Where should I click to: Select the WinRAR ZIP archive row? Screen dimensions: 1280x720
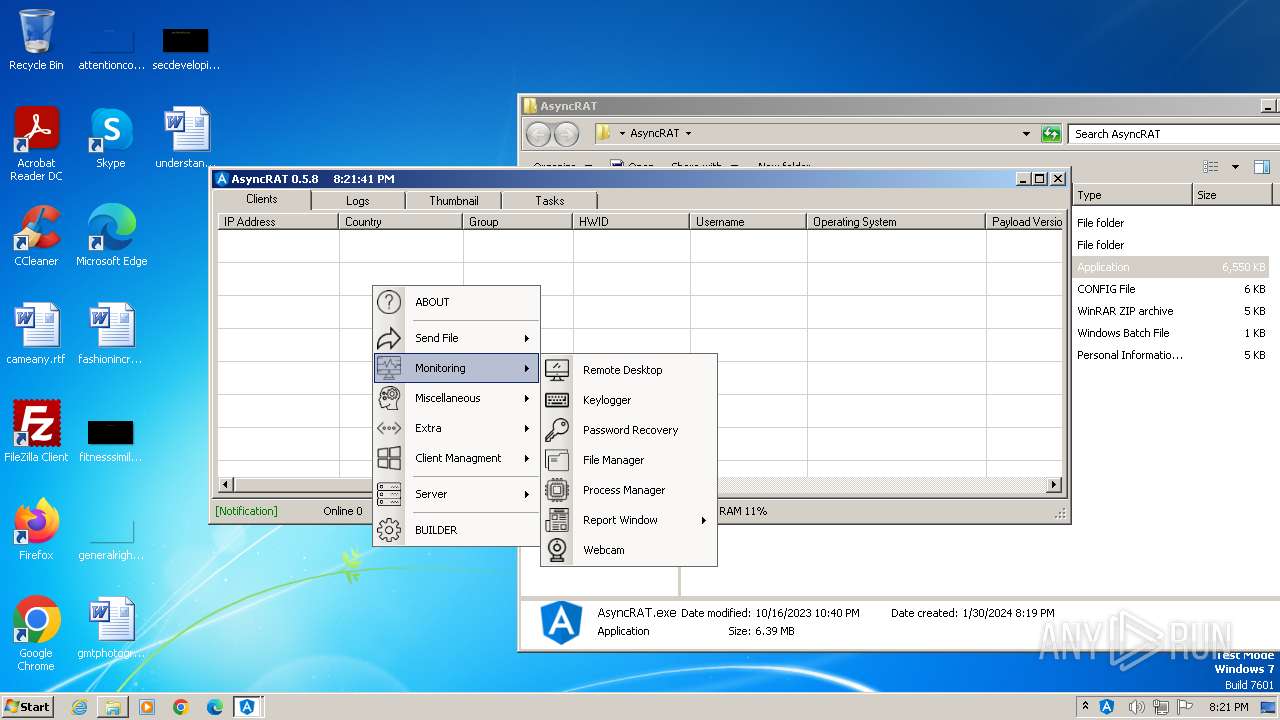(1171, 311)
